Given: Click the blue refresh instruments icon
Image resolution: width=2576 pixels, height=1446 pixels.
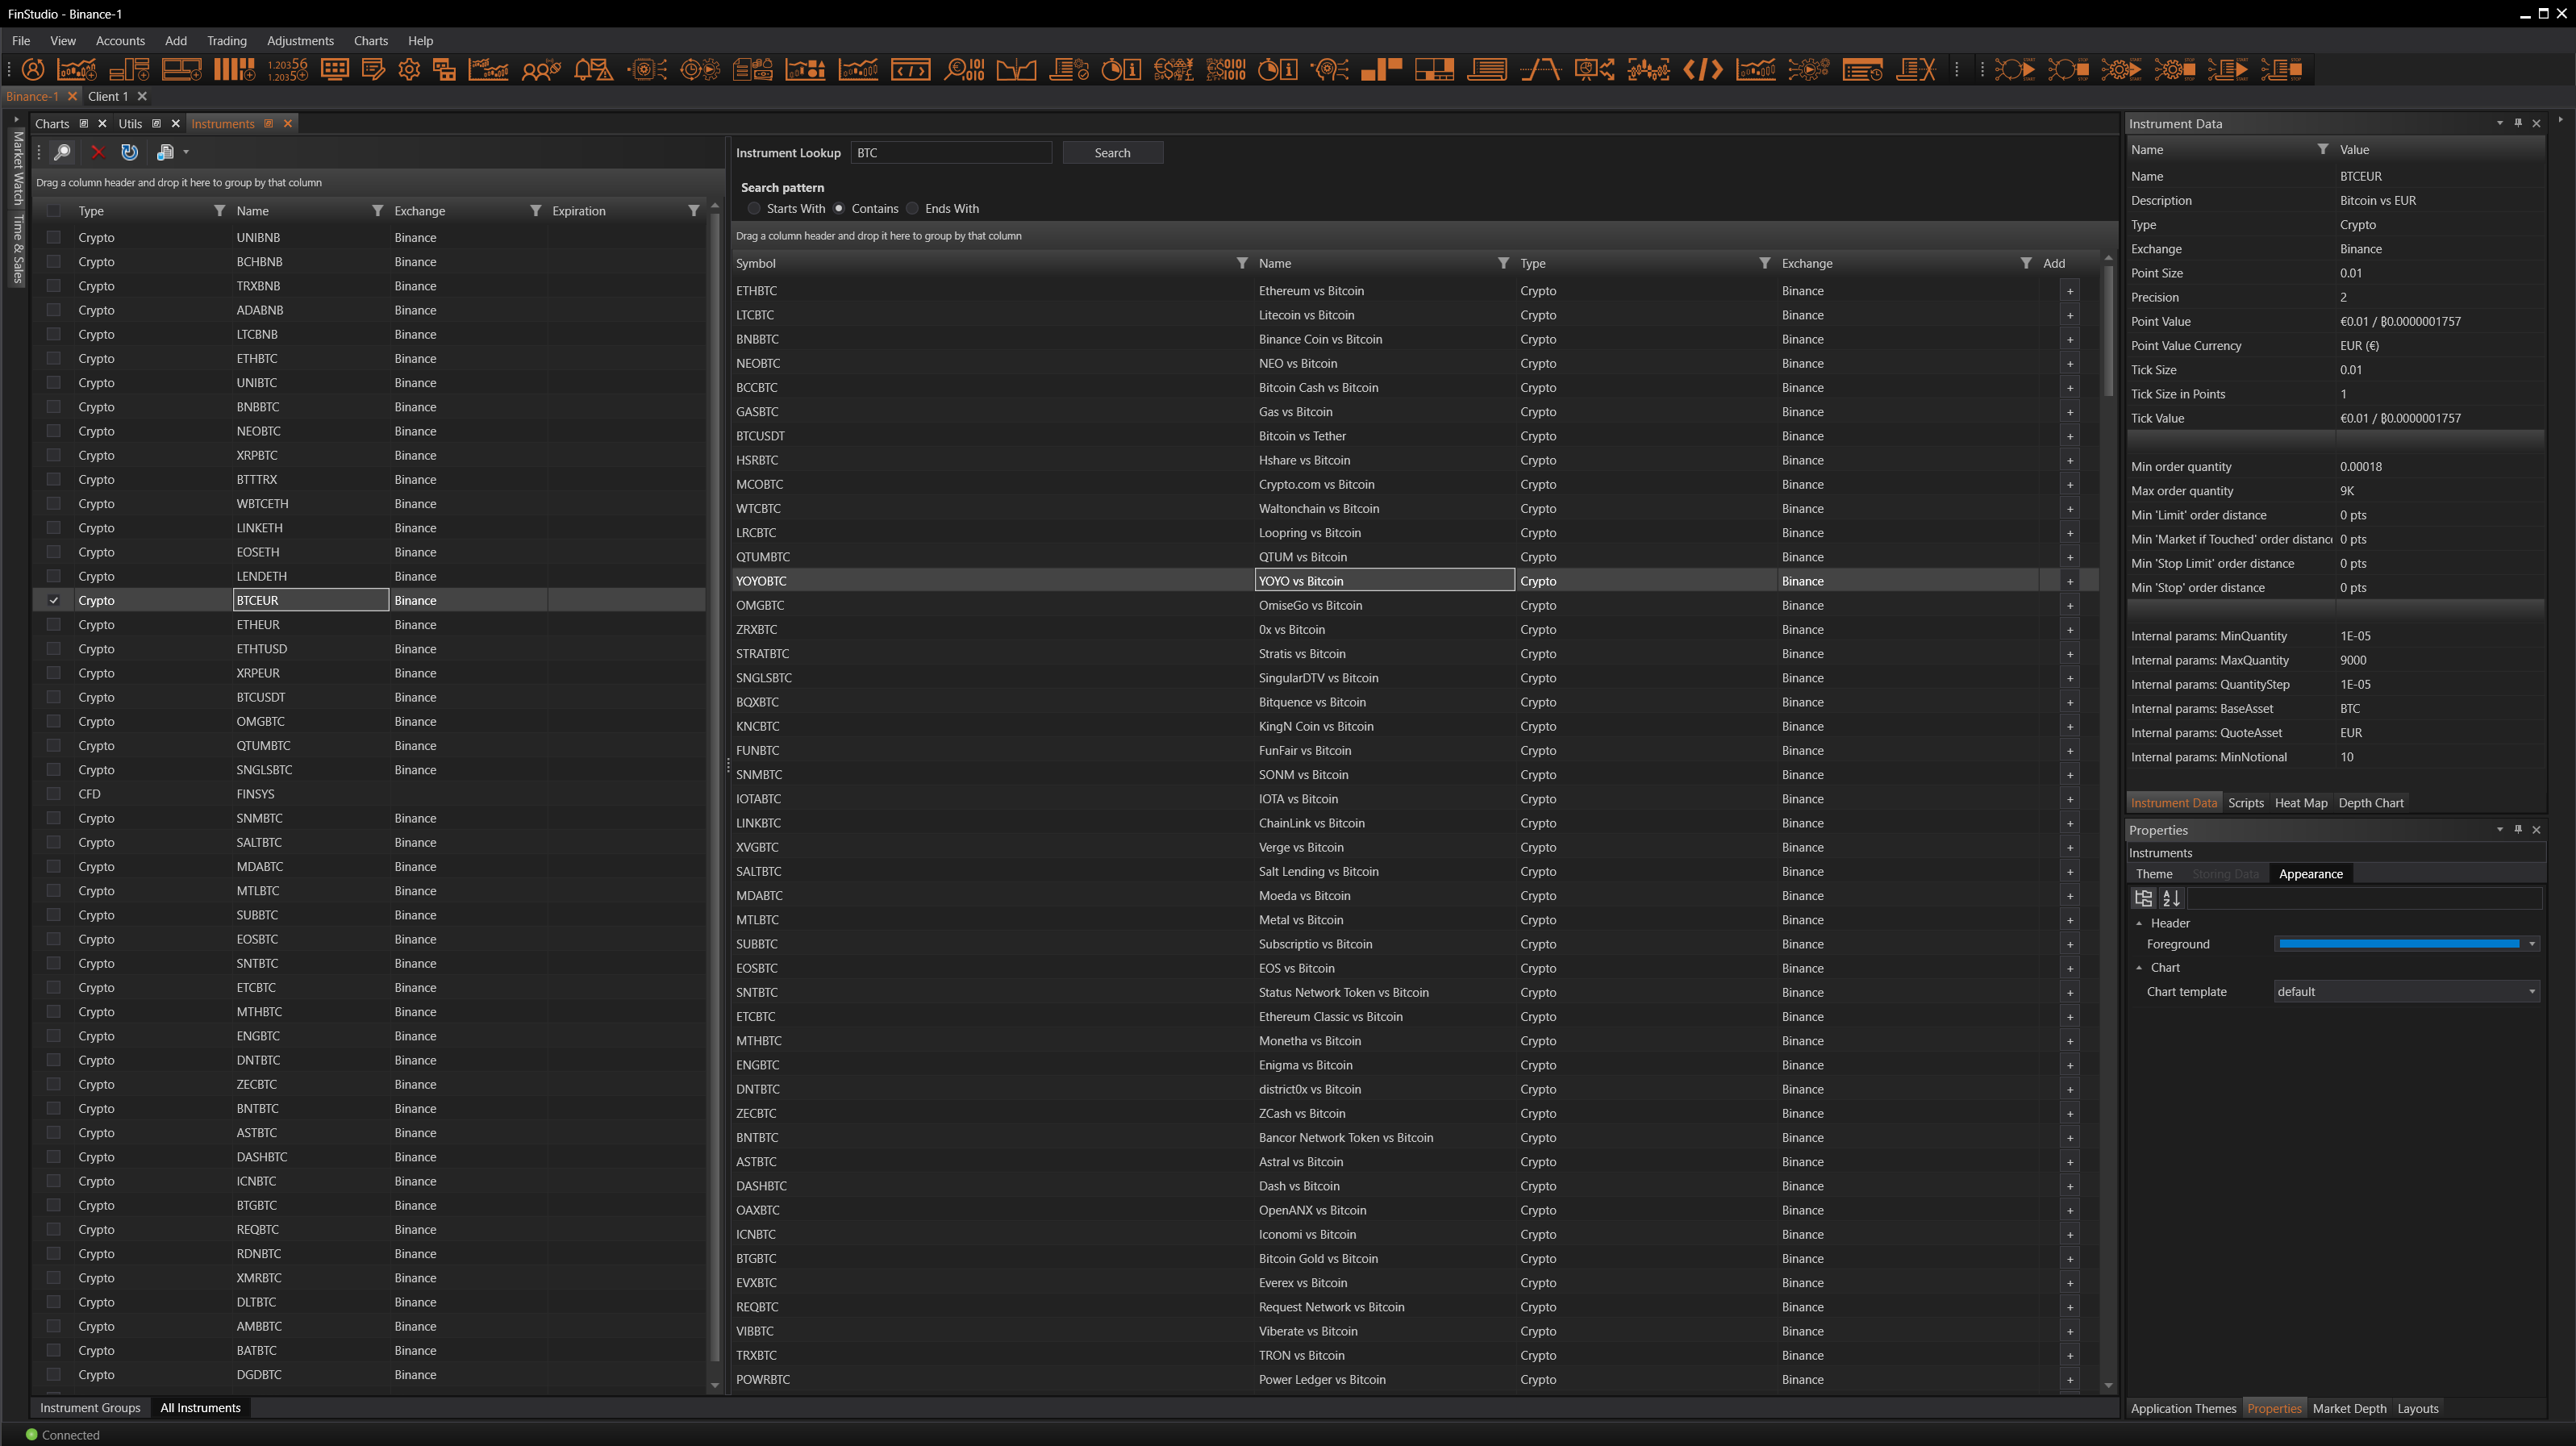Looking at the screenshot, I should click(129, 152).
